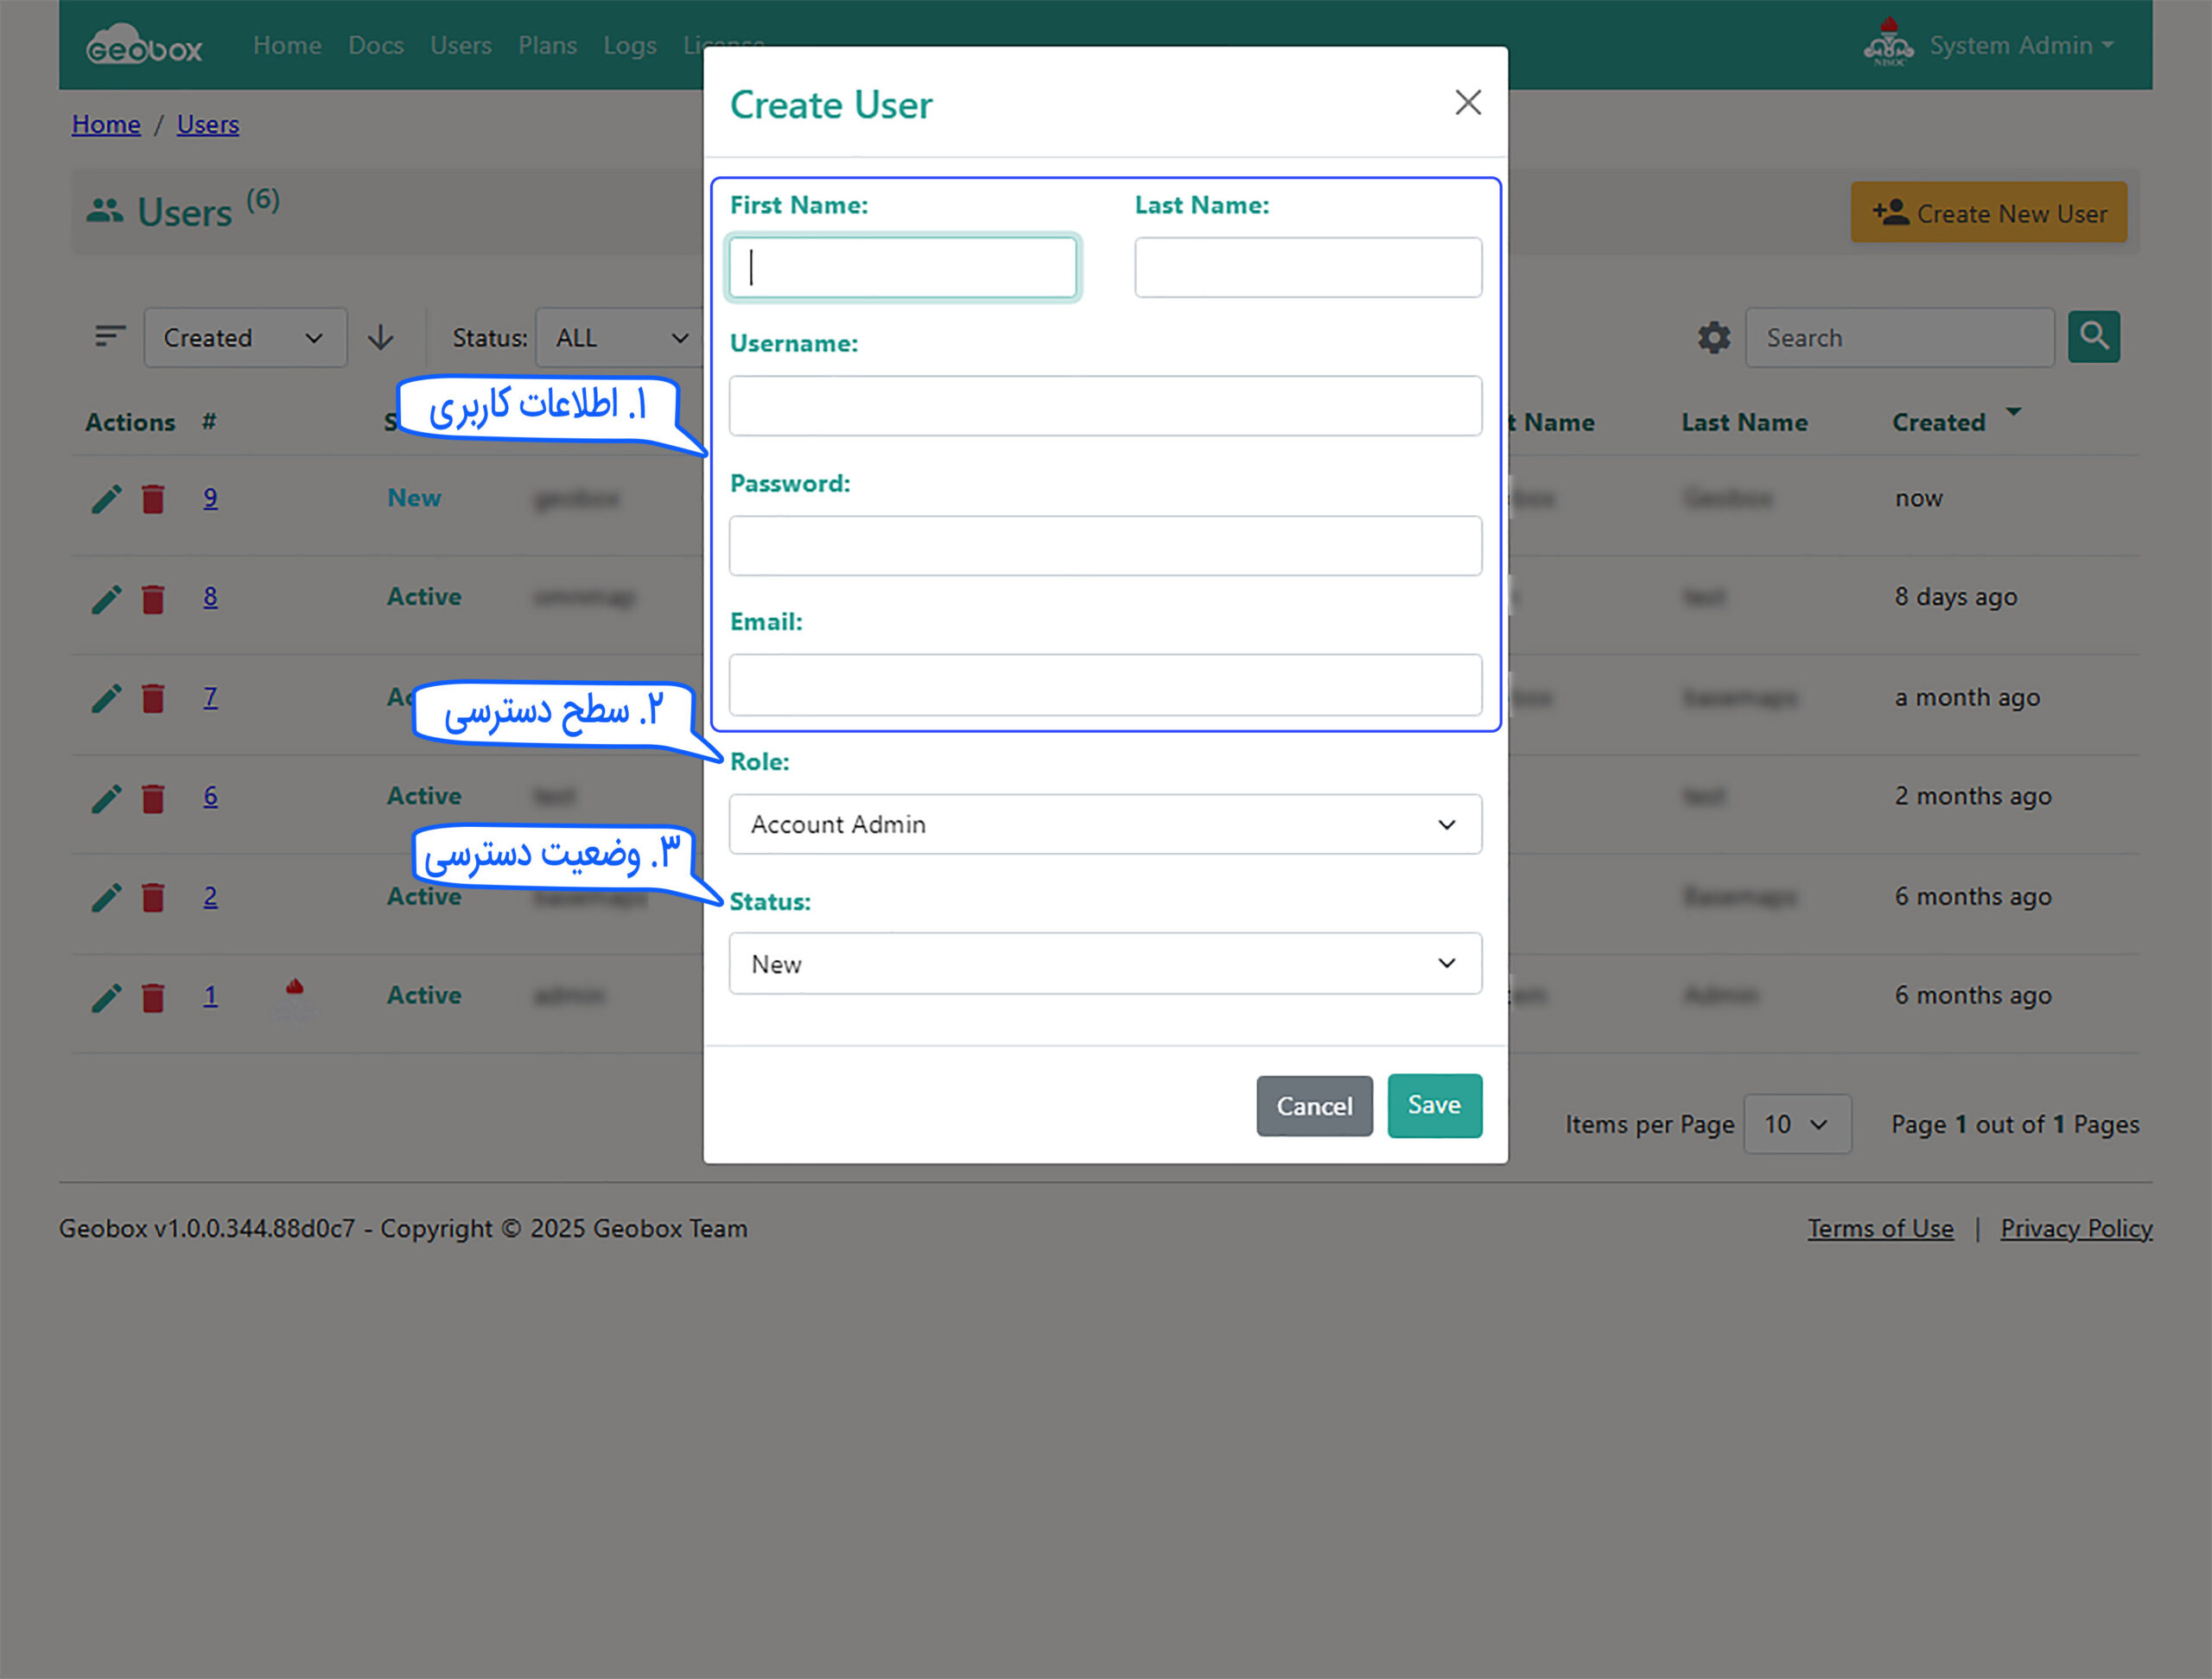2212x1679 pixels.
Task: Open the Created sort-by dropdown
Action: [x=245, y=338]
